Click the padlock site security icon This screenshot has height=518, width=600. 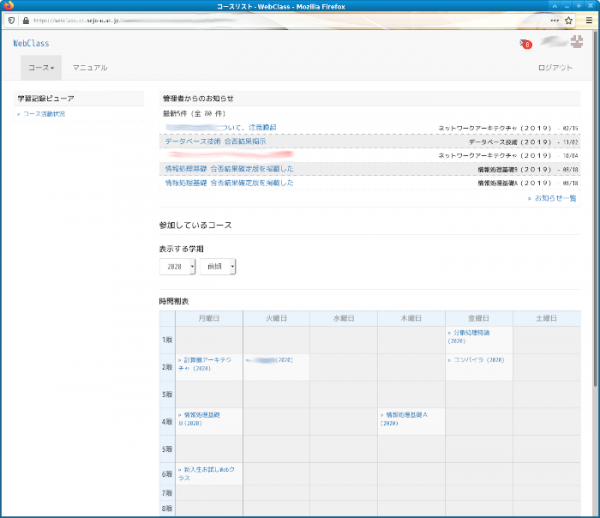(26, 20)
